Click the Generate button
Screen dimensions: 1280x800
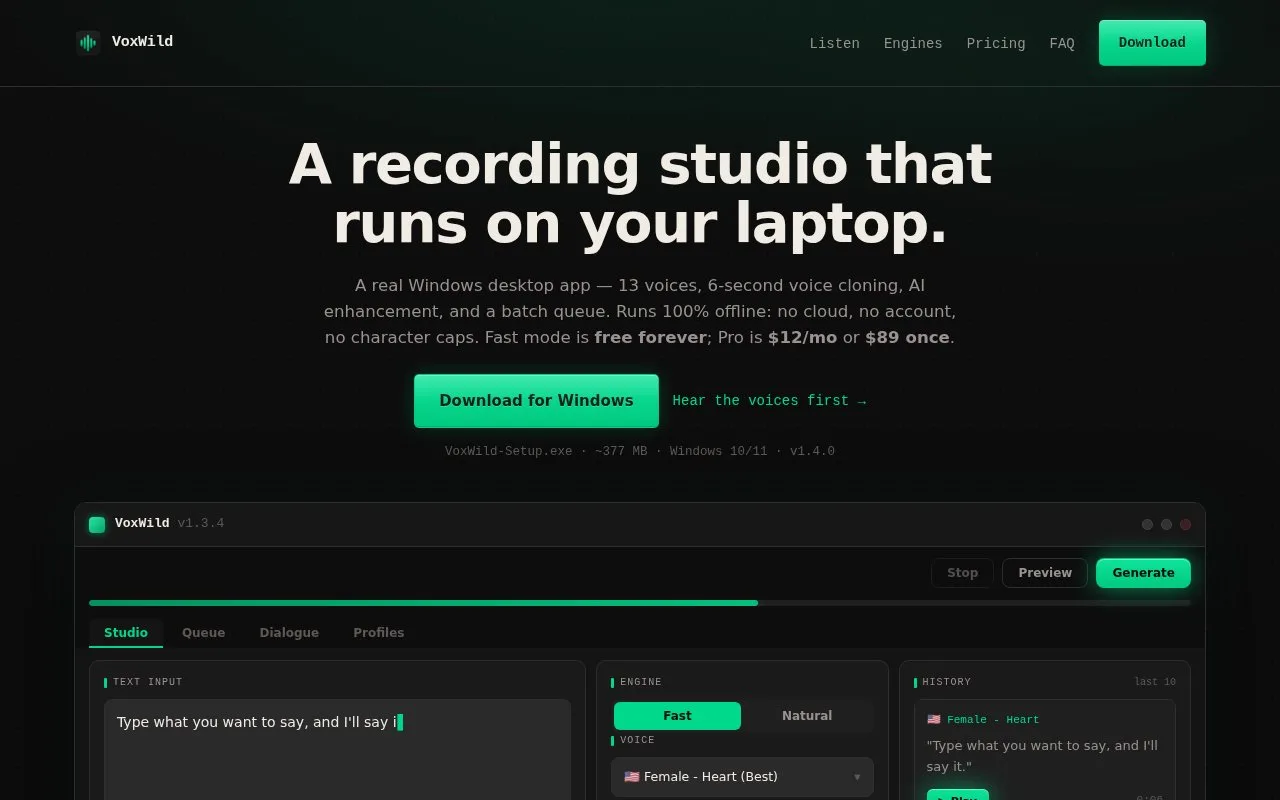point(1143,573)
